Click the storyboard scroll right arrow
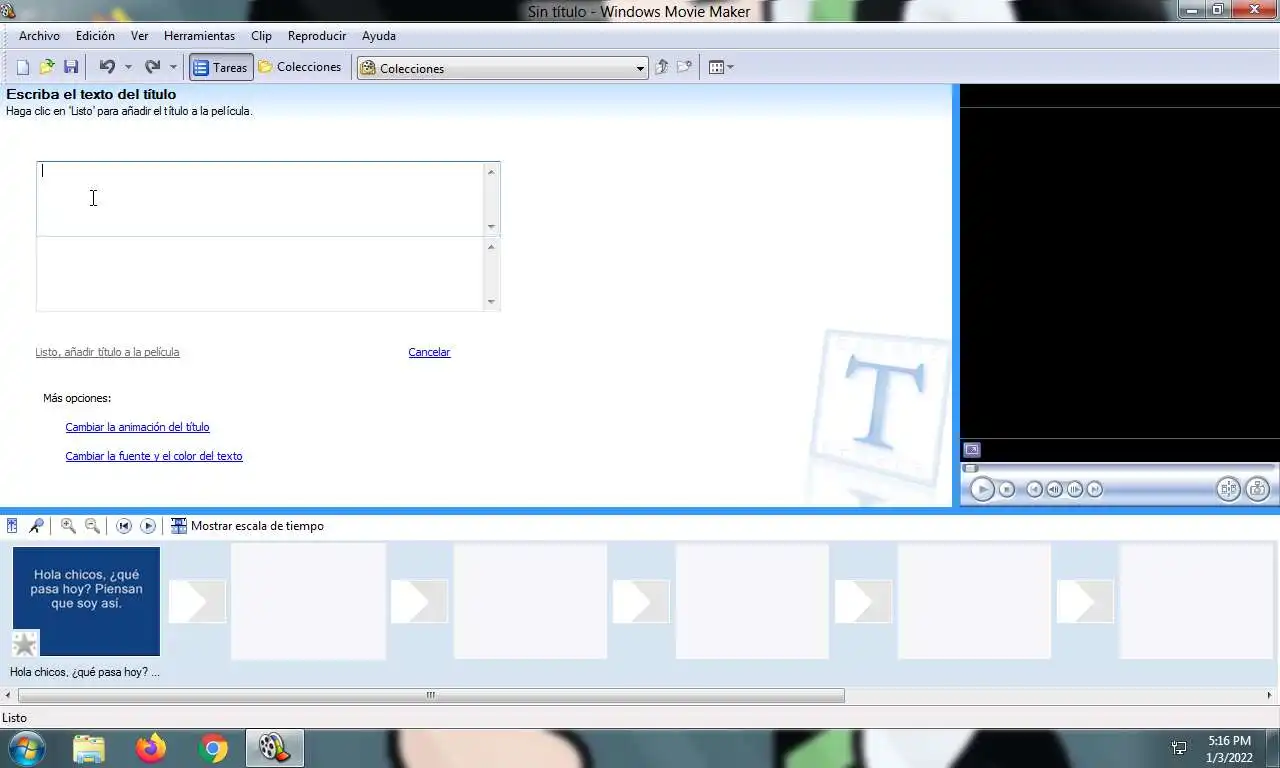The height and width of the screenshot is (768, 1280). pyautogui.click(x=1271, y=695)
